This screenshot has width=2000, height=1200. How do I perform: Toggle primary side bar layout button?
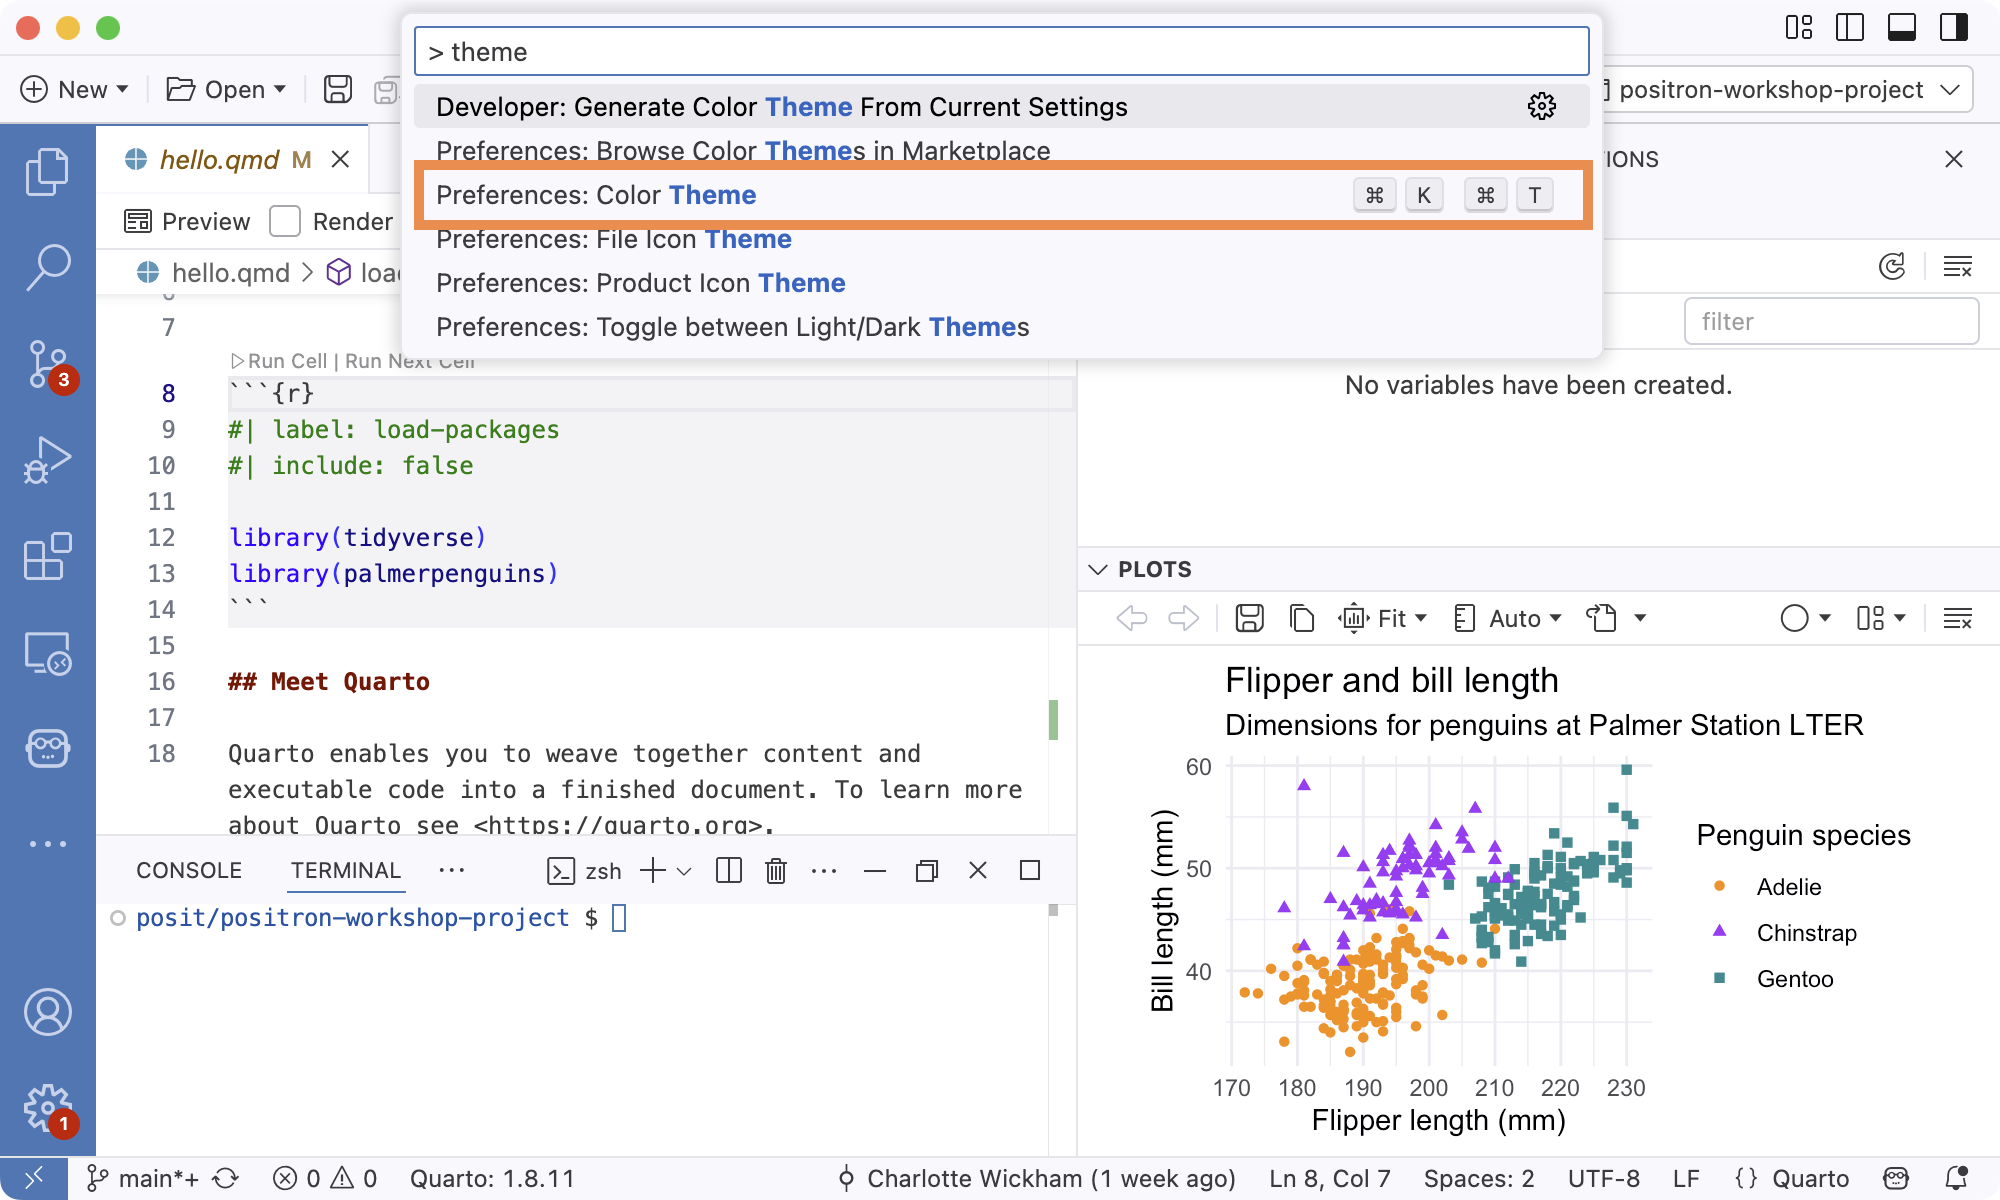click(1850, 27)
